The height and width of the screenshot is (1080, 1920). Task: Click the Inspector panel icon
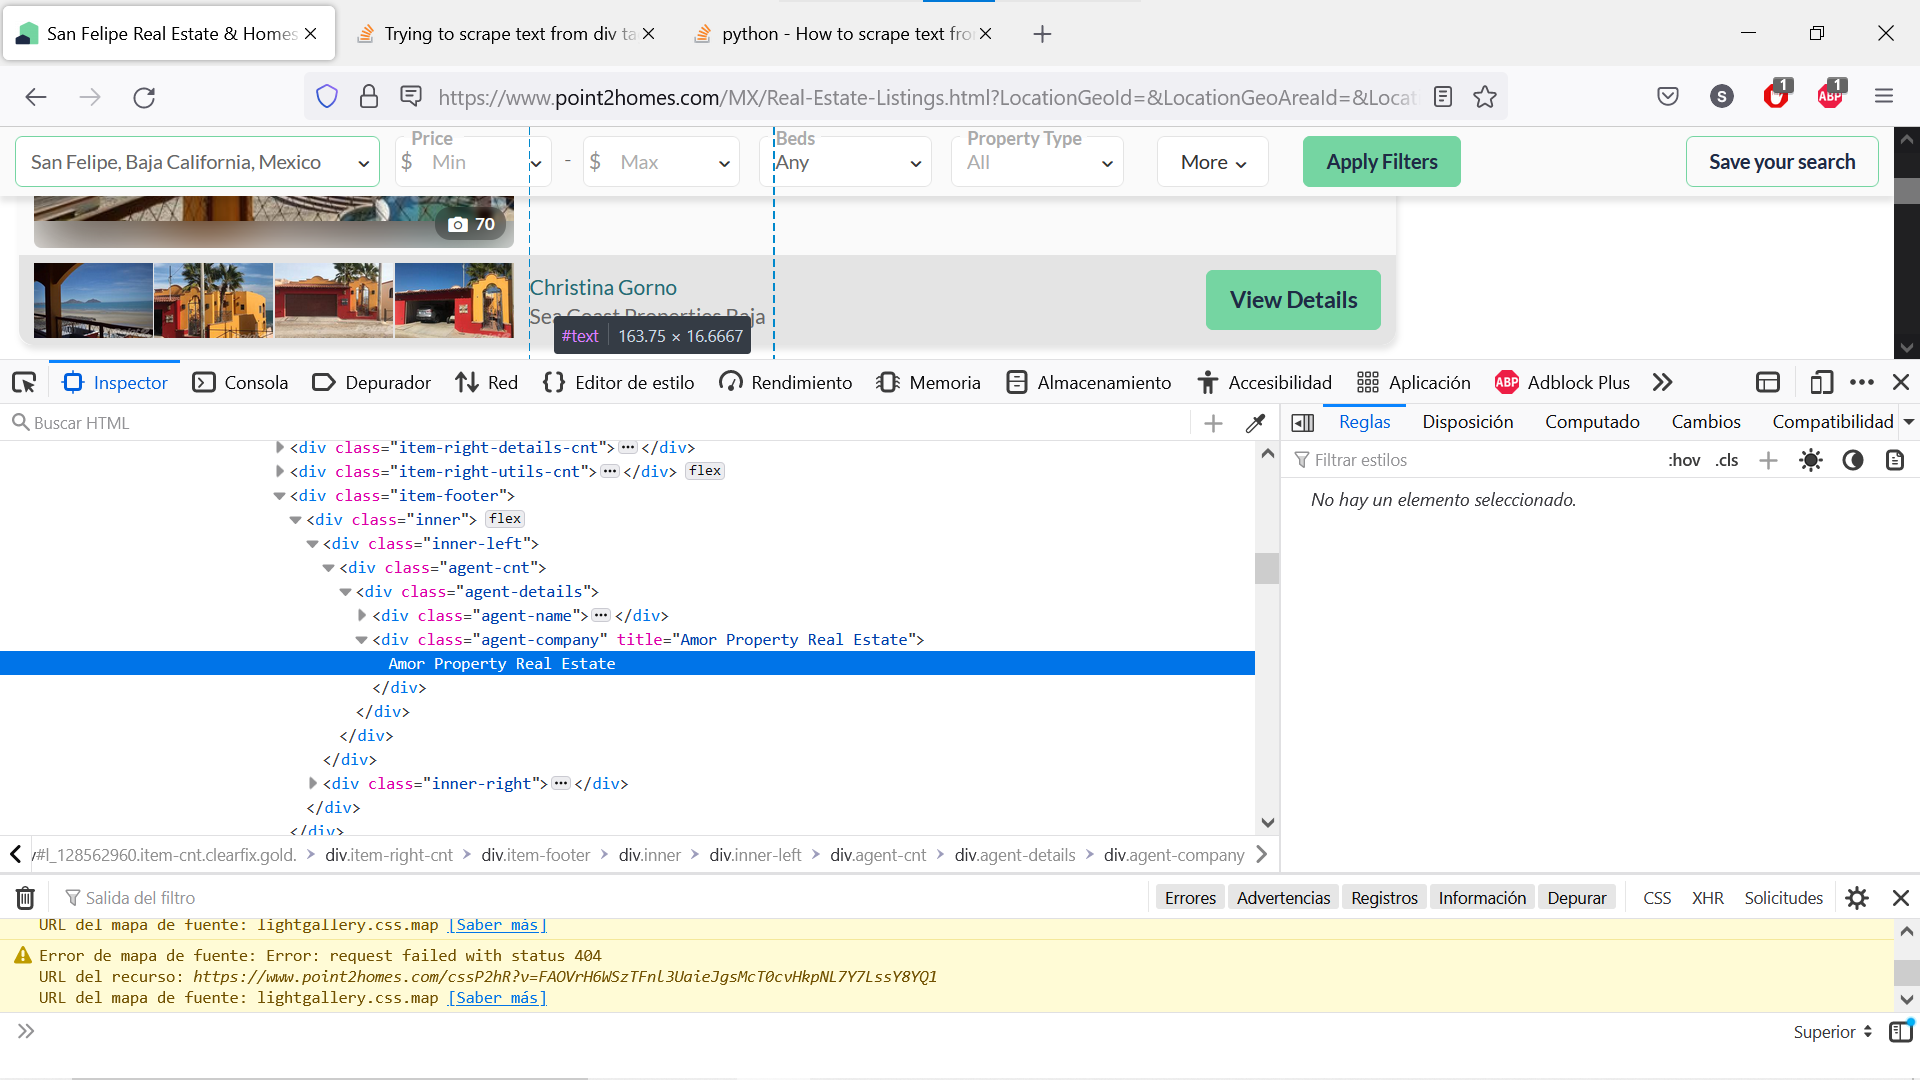[x=74, y=381]
